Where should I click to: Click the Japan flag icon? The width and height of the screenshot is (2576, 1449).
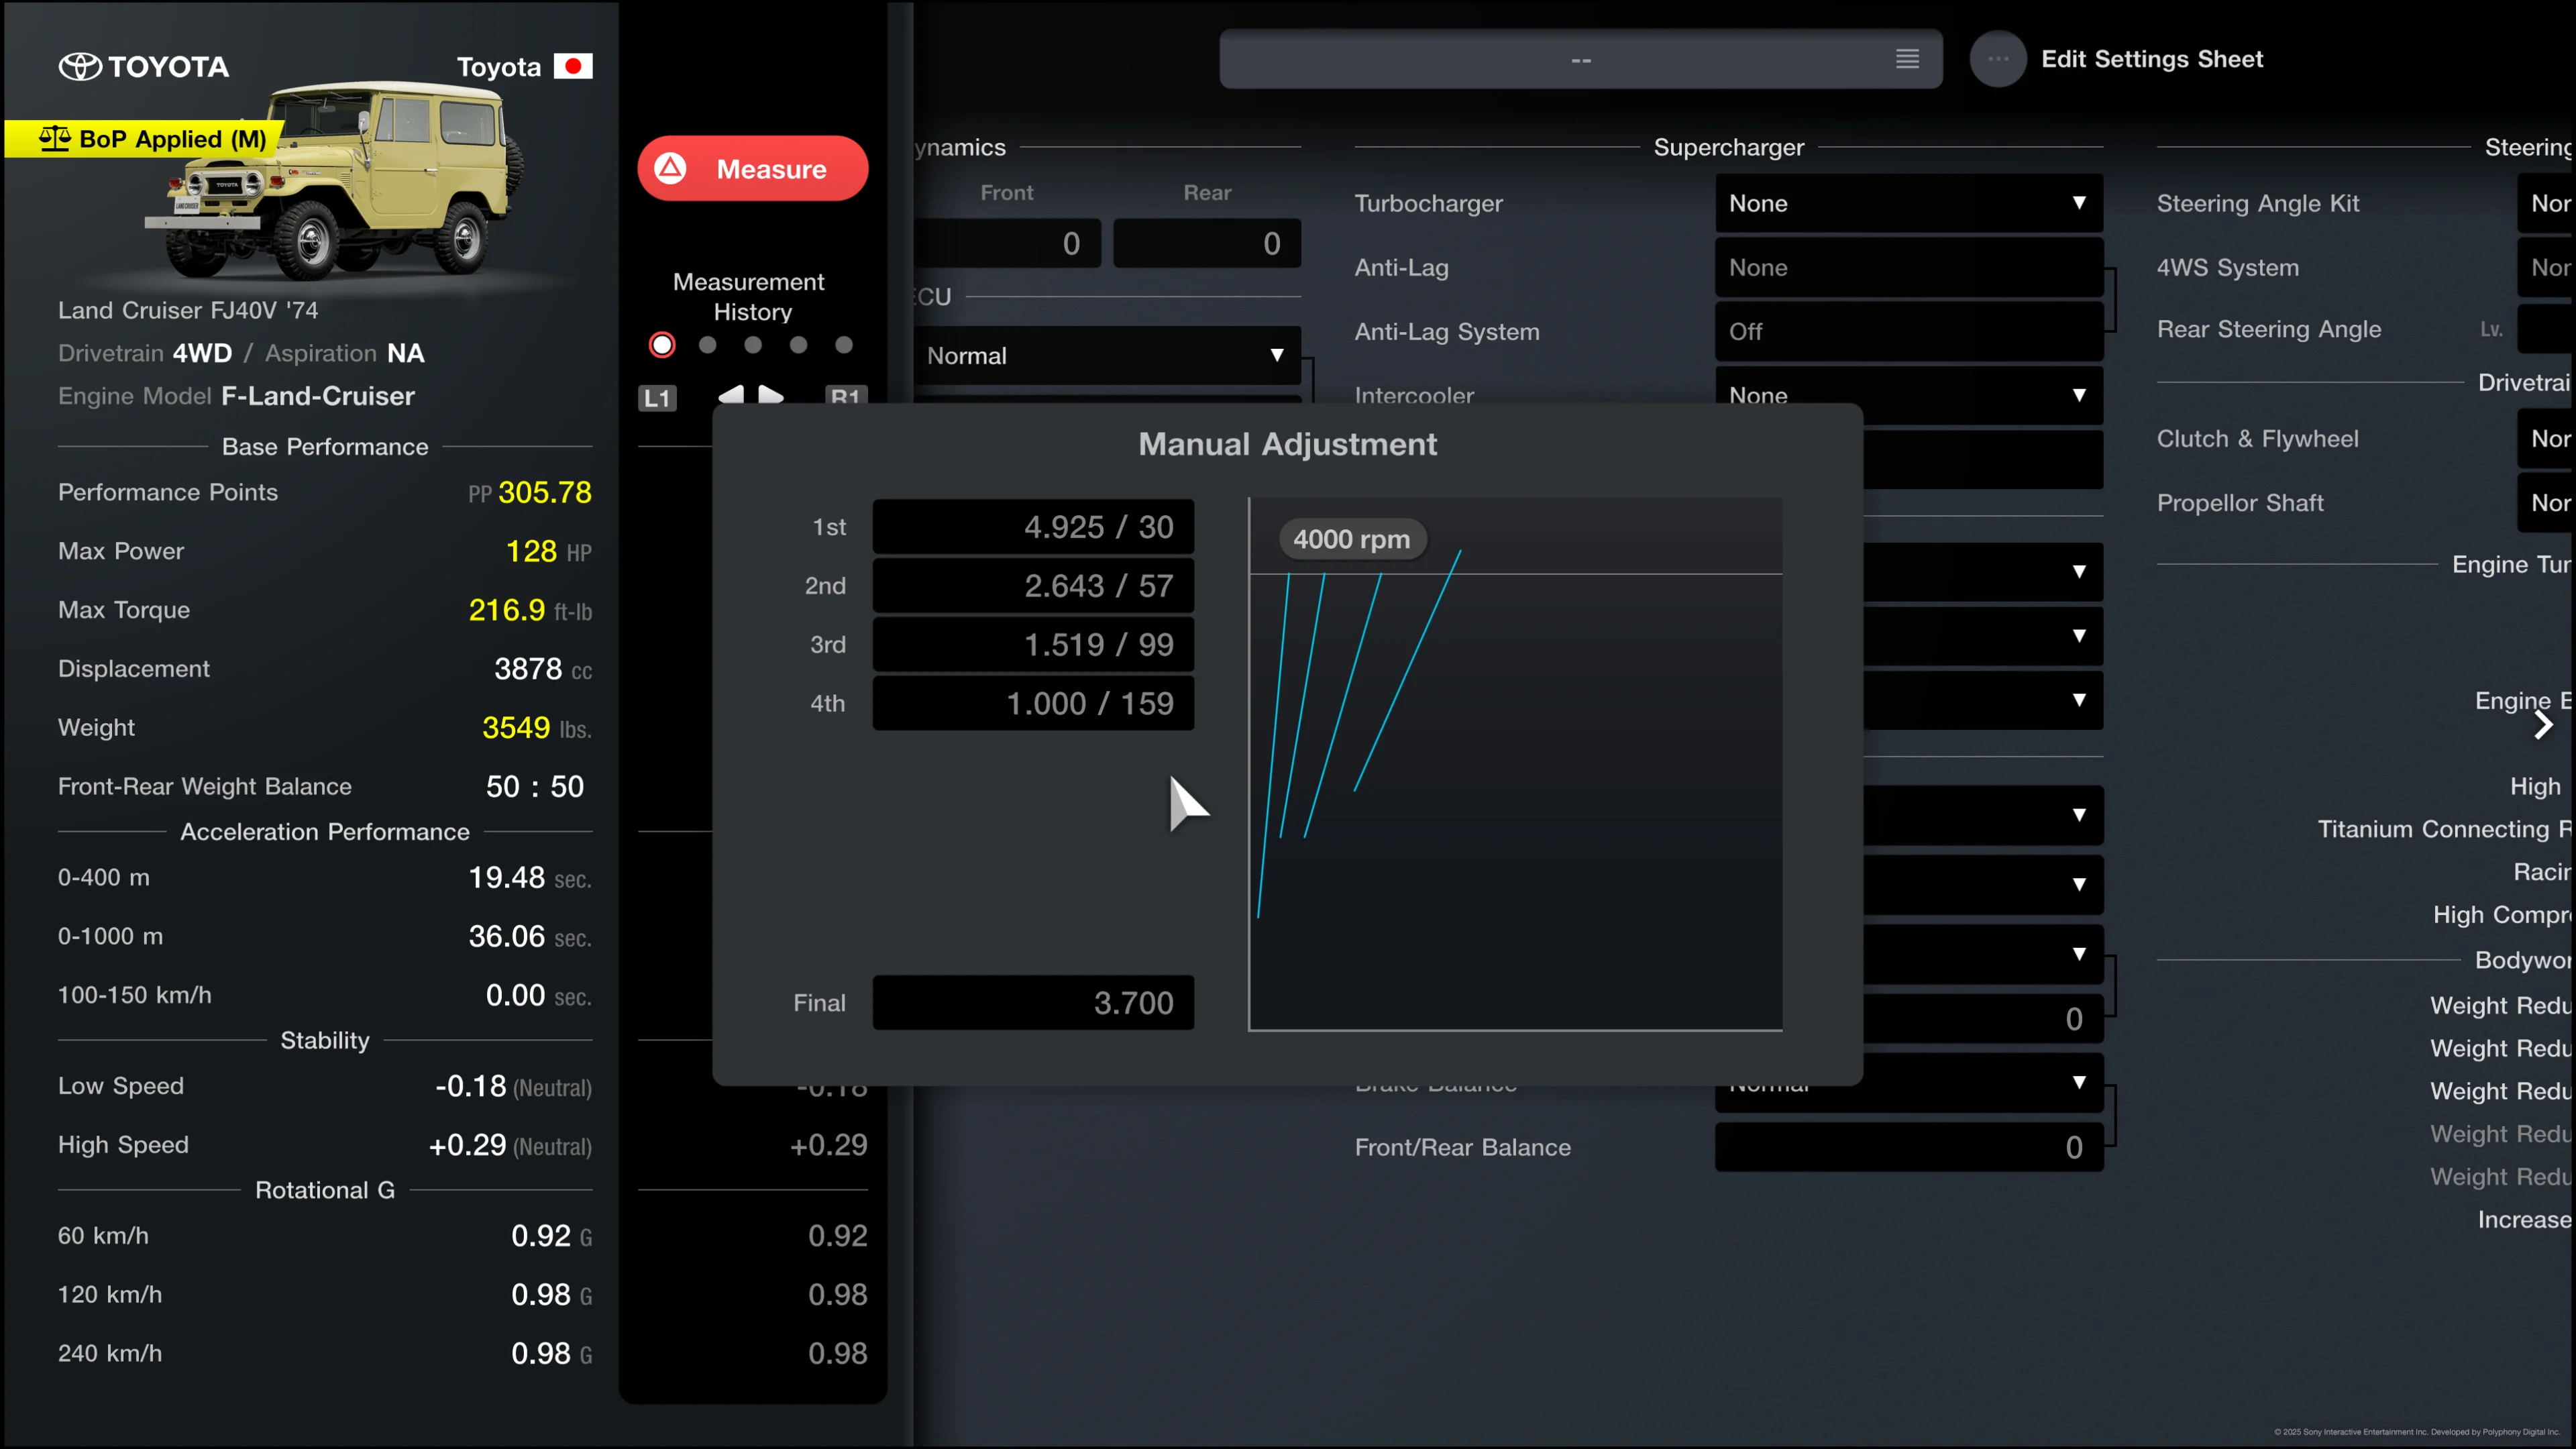pos(573,66)
